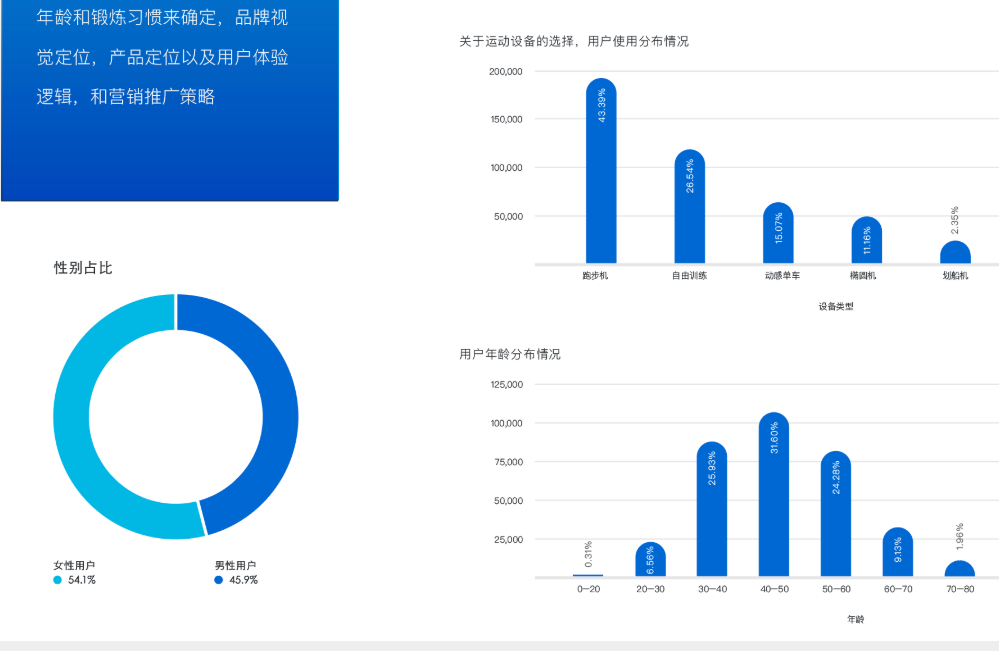Click the '椭圆机' axis label

[863, 275]
